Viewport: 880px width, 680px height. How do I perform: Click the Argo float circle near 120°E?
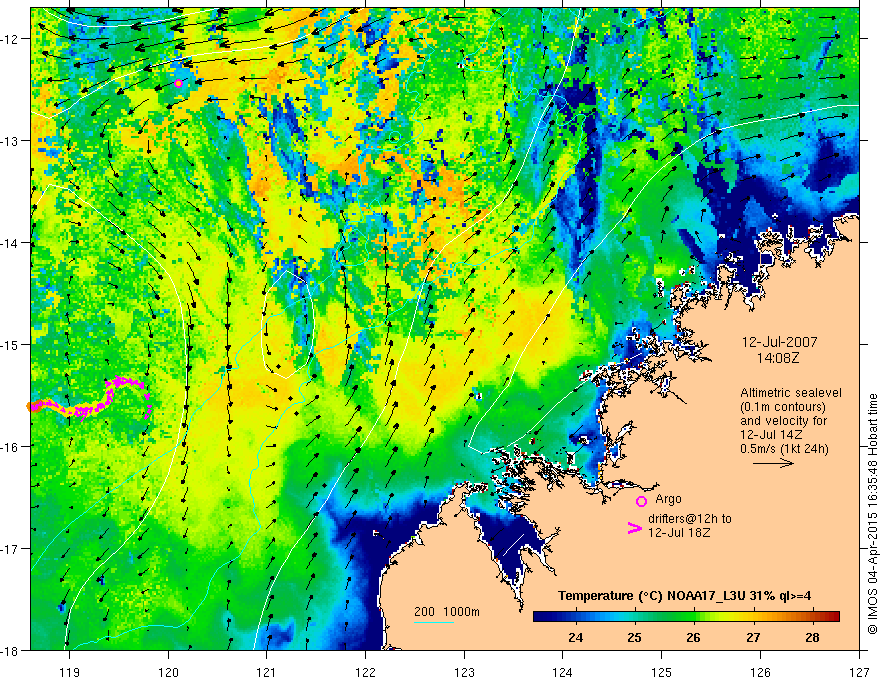coord(178,84)
